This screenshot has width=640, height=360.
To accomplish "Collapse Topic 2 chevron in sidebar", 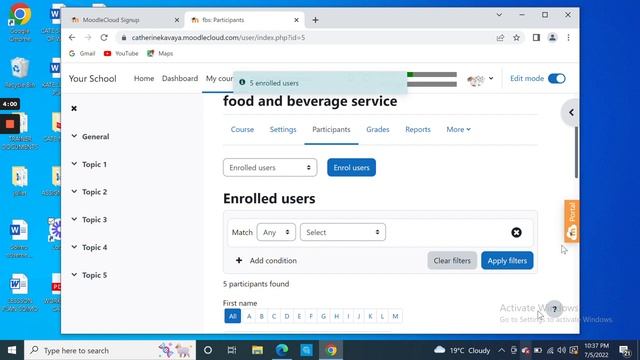I will click(x=74, y=191).
